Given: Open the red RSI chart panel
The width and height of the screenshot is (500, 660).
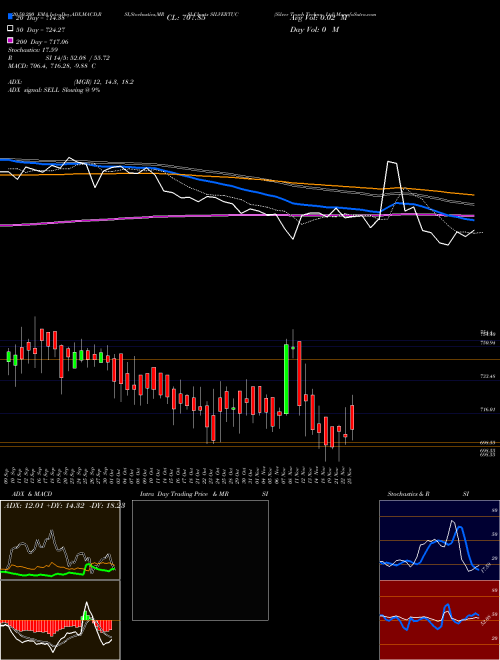Looking at the screenshot, I should tap(439, 620).
